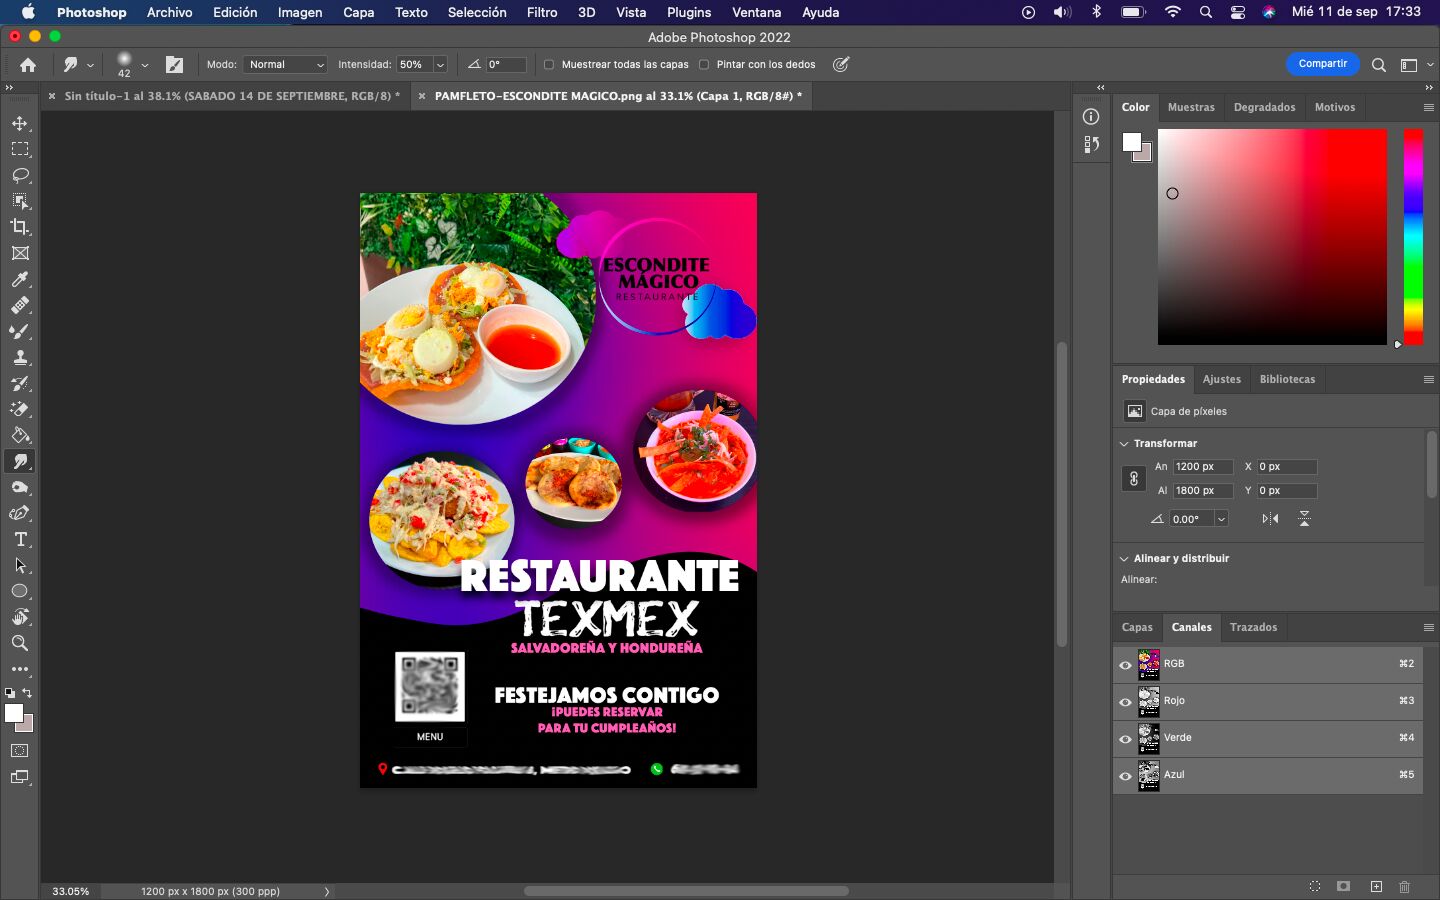This screenshot has width=1440, height=900.
Task: Enable Pintar con los dedos checkbox
Action: point(704,65)
